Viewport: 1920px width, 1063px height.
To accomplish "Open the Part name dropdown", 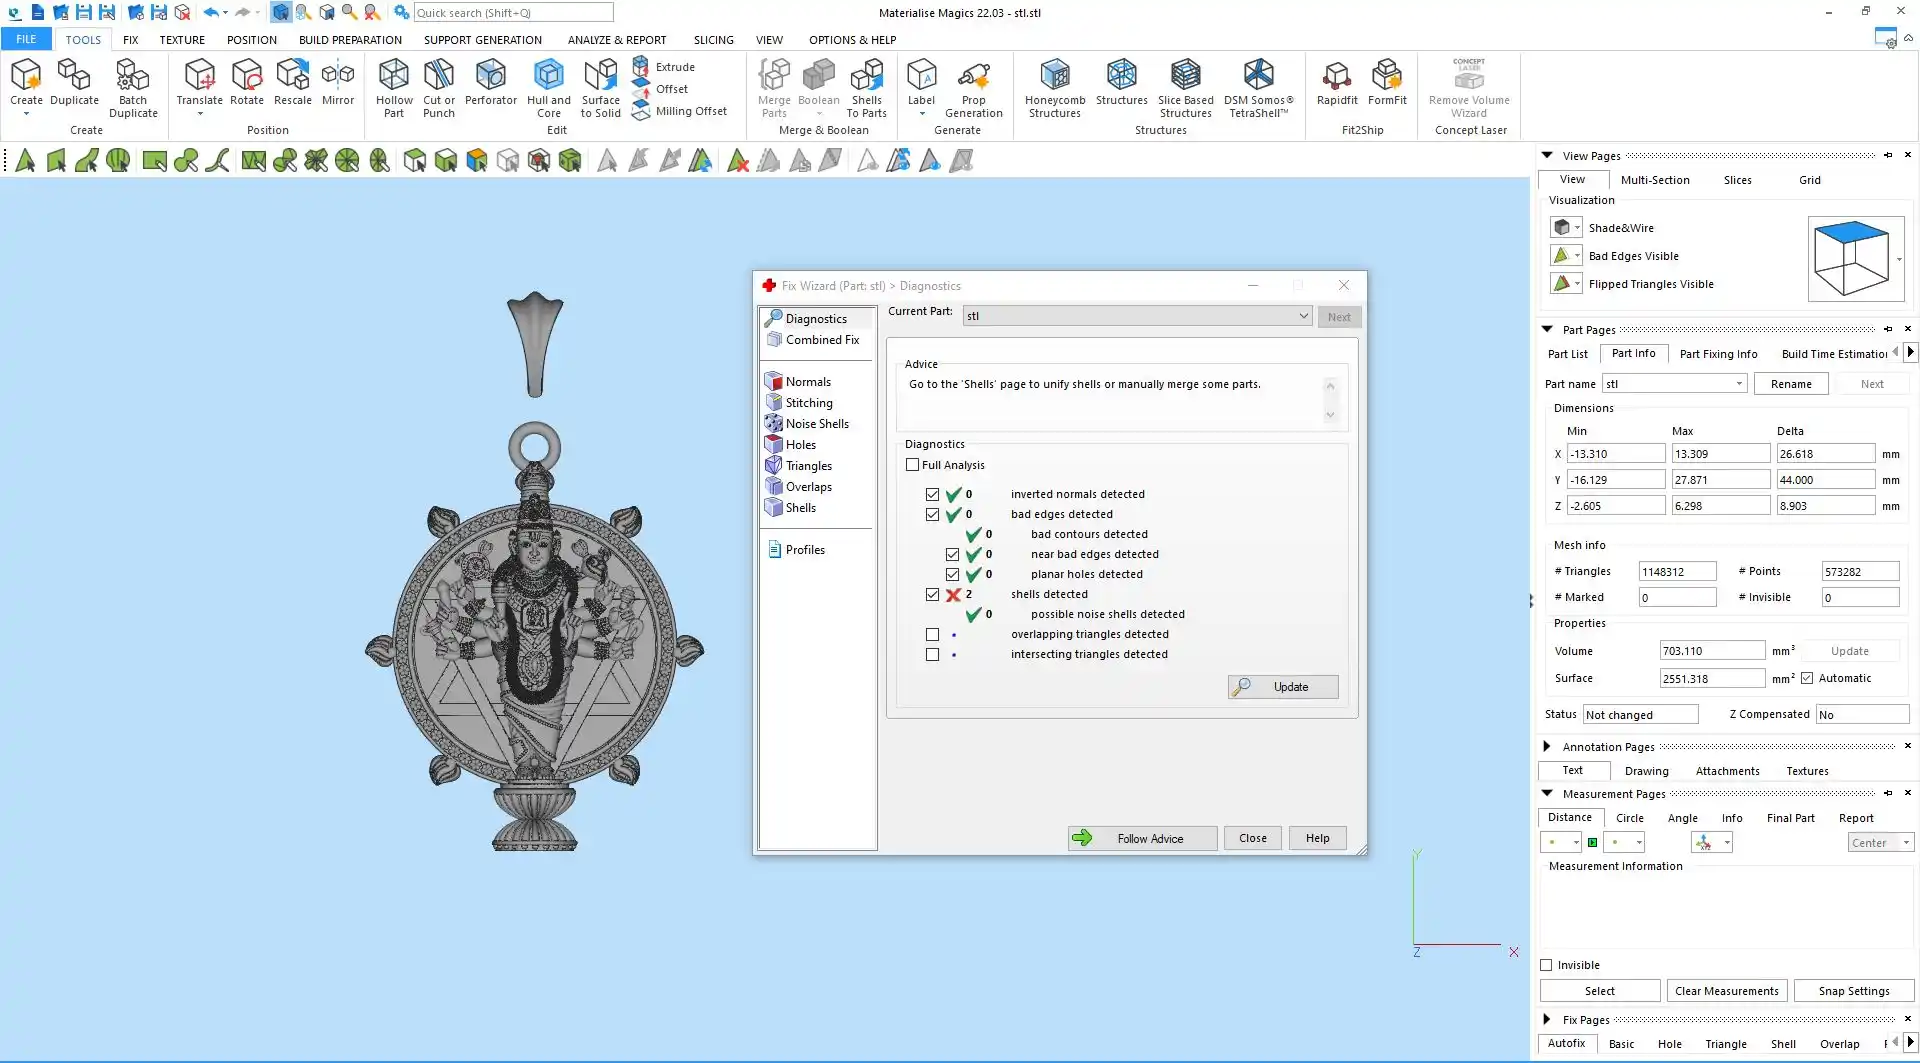I will (x=1739, y=384).
